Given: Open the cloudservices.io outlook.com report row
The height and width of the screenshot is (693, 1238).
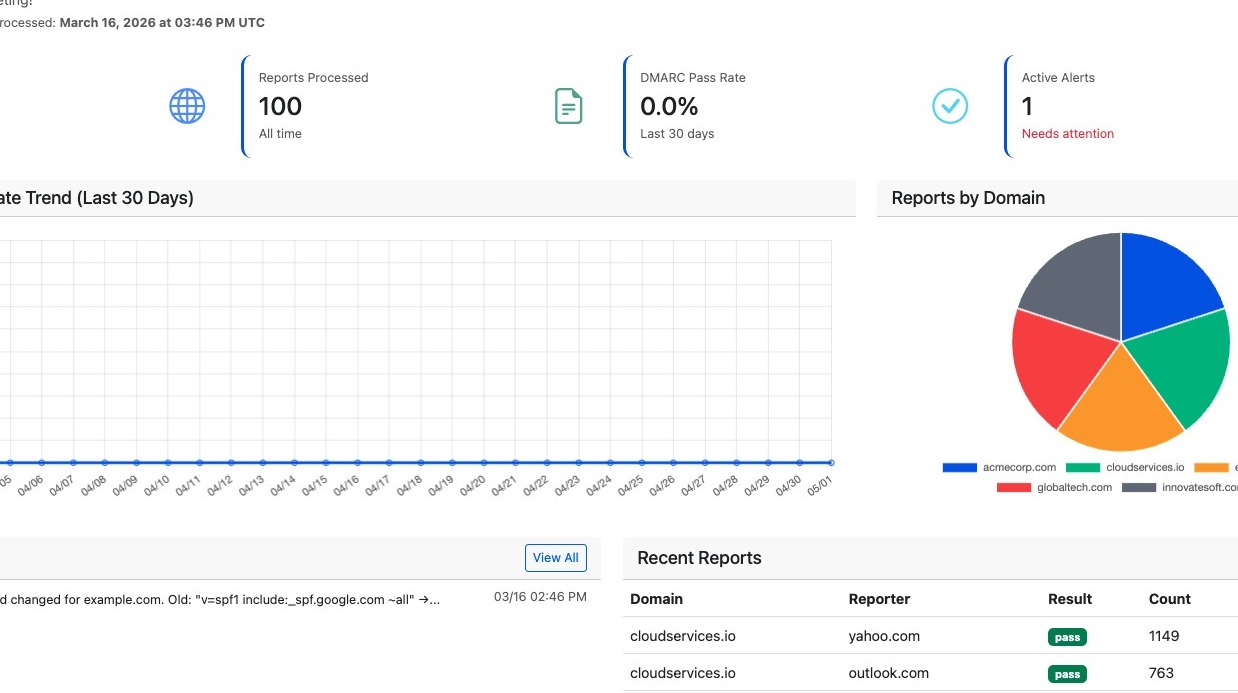Looking at the screenshot, I should [x=930, y=673].
